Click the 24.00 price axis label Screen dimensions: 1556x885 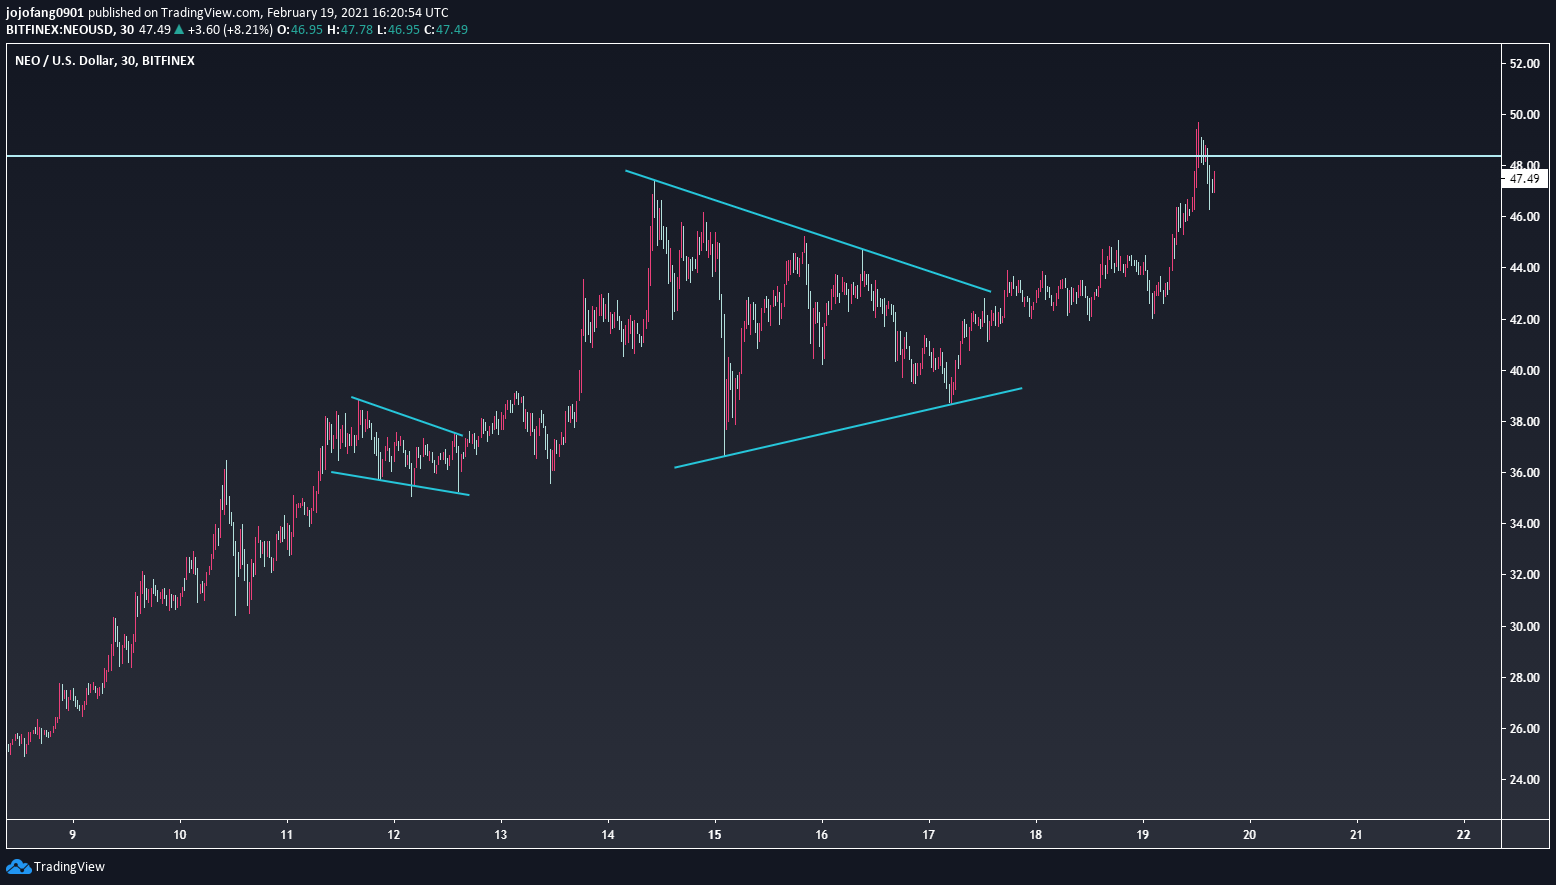coord(1524,780)
